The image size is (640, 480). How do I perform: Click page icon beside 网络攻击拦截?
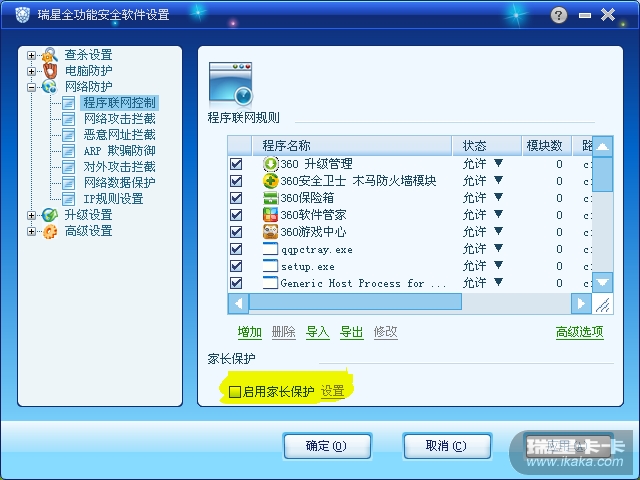pos(68,119)
